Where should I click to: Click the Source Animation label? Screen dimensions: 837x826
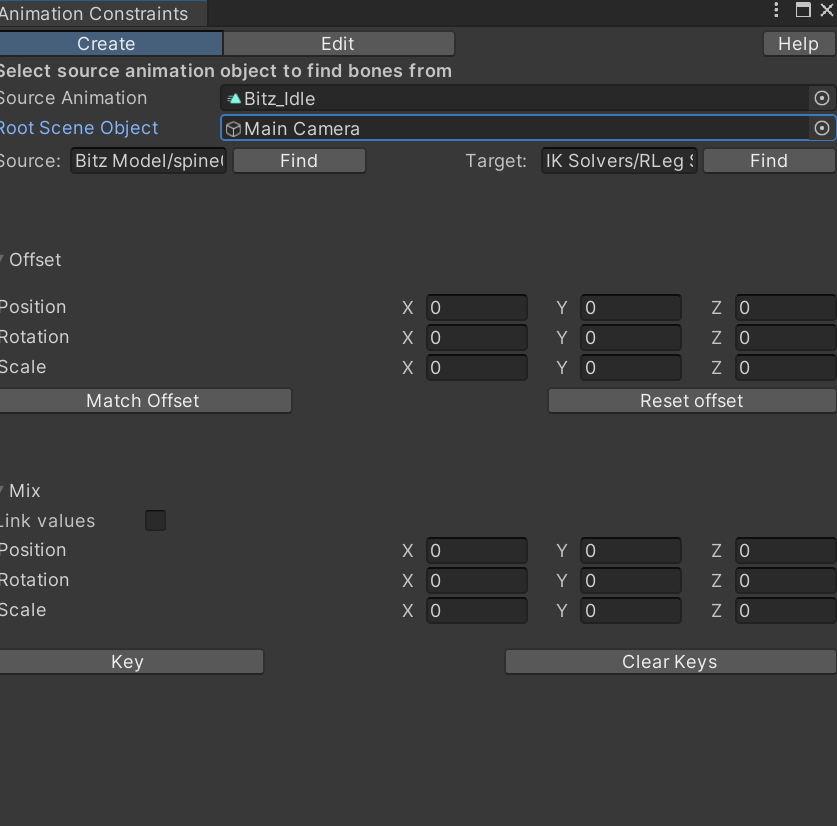pos(74,98)
